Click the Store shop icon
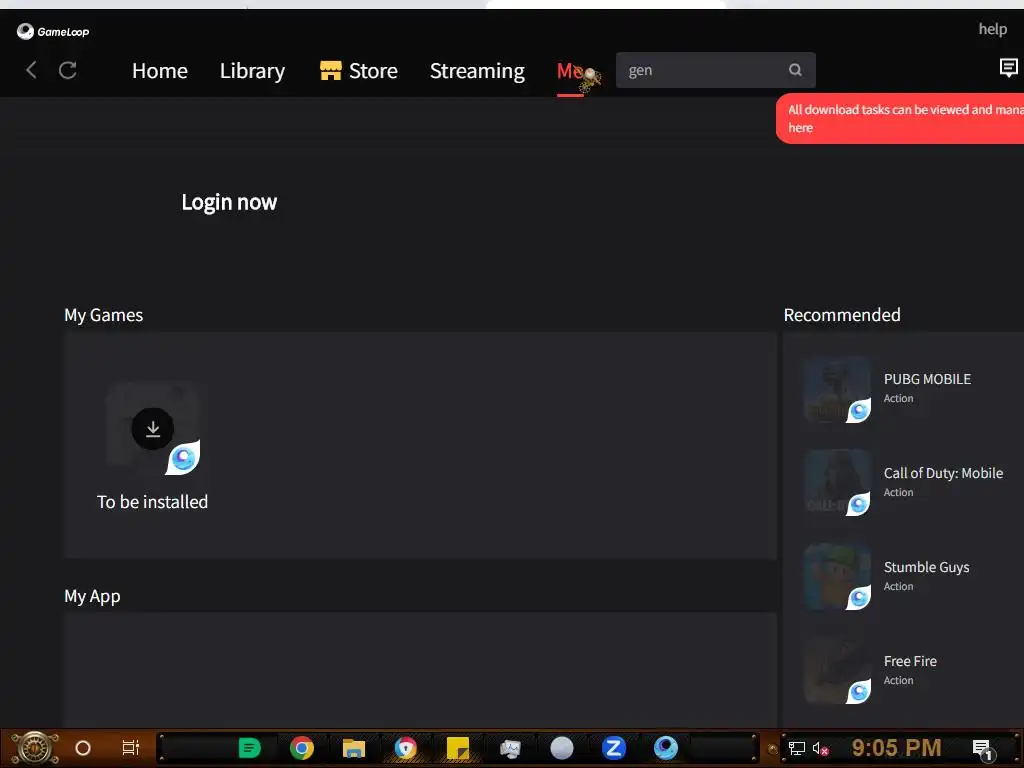 tap(330, 70)
